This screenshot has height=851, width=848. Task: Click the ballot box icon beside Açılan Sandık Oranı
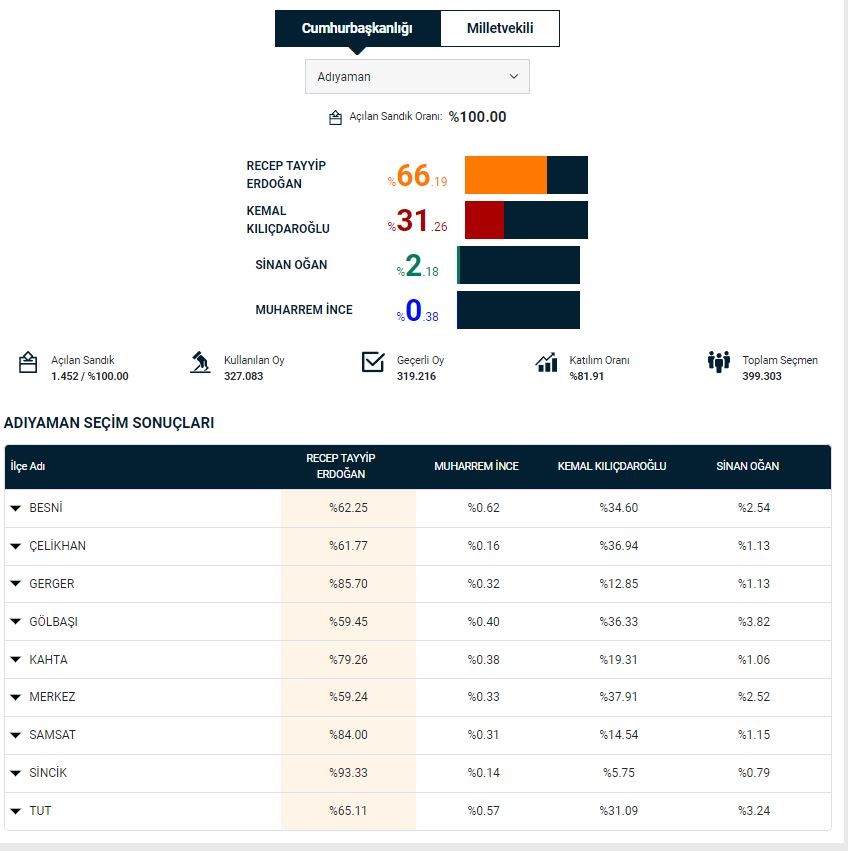(x=335, y=118)
